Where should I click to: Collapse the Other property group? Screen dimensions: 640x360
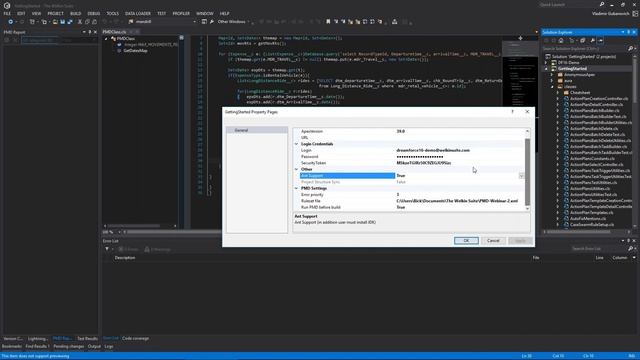pos(297,169)
